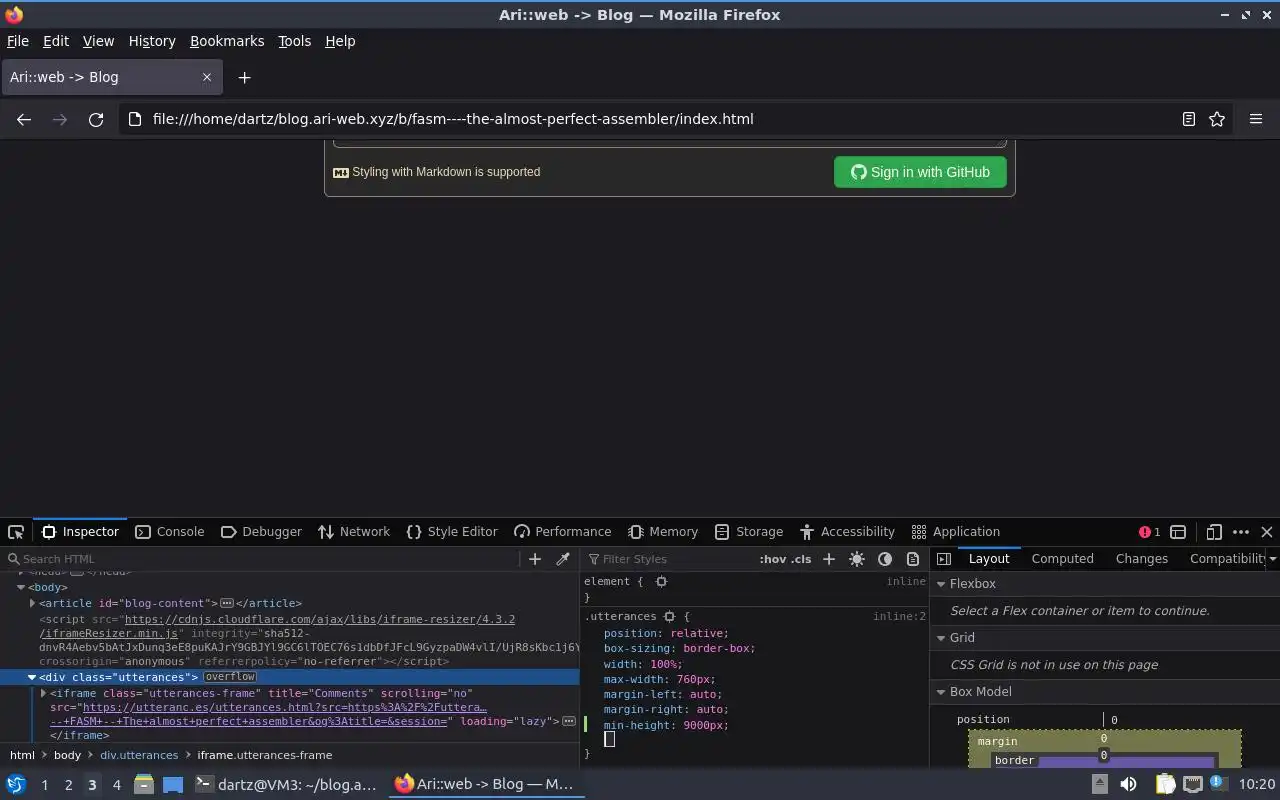Toggle the overflow badge on div.utterances

230,677
